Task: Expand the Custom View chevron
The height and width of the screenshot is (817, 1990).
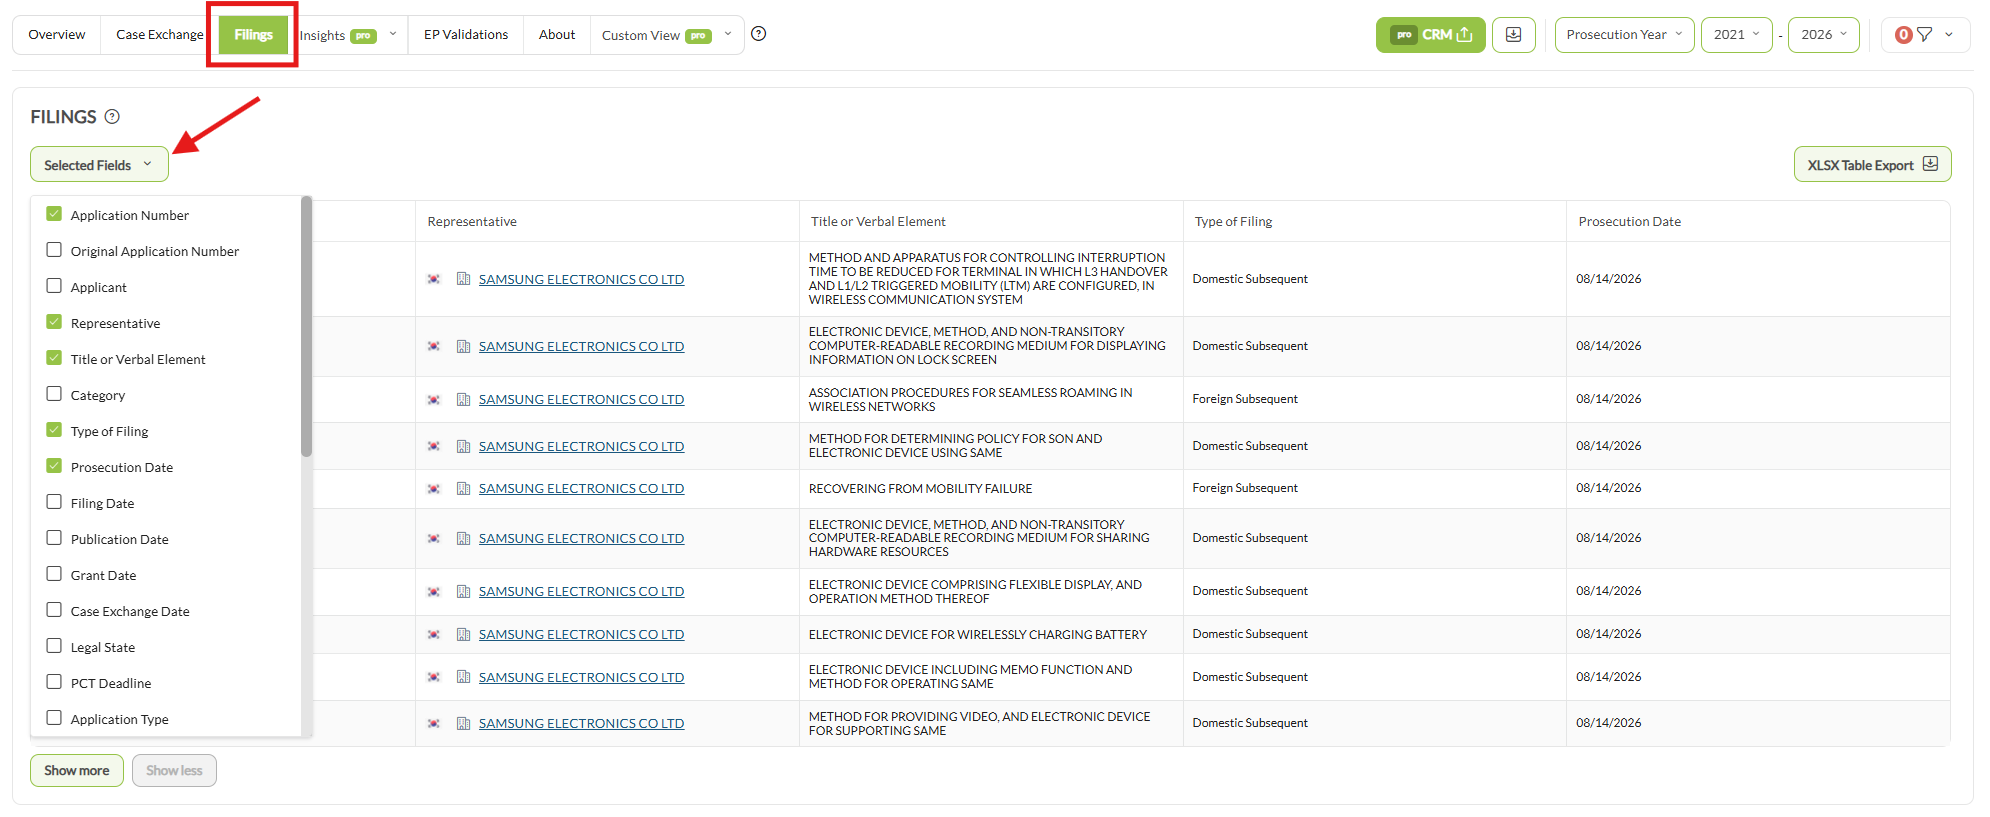Action: pyautogui.click(x=728, y=35)
